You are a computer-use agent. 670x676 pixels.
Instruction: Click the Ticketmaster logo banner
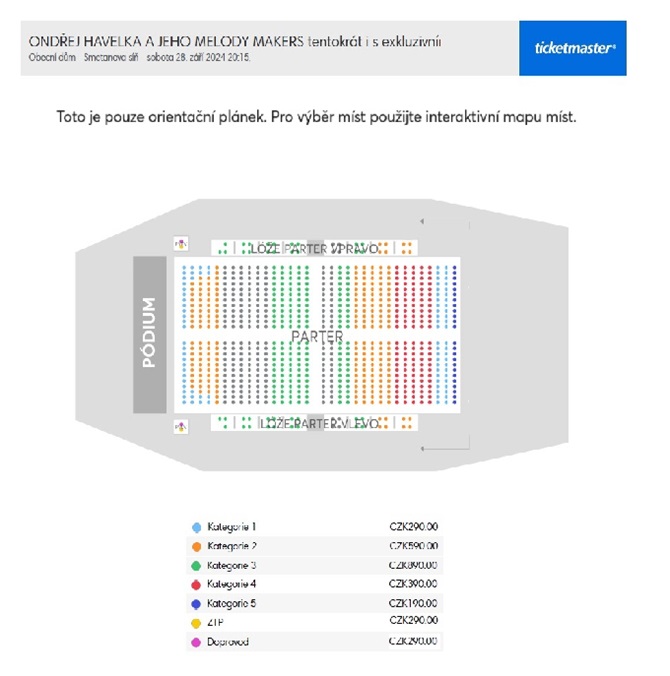573,48
